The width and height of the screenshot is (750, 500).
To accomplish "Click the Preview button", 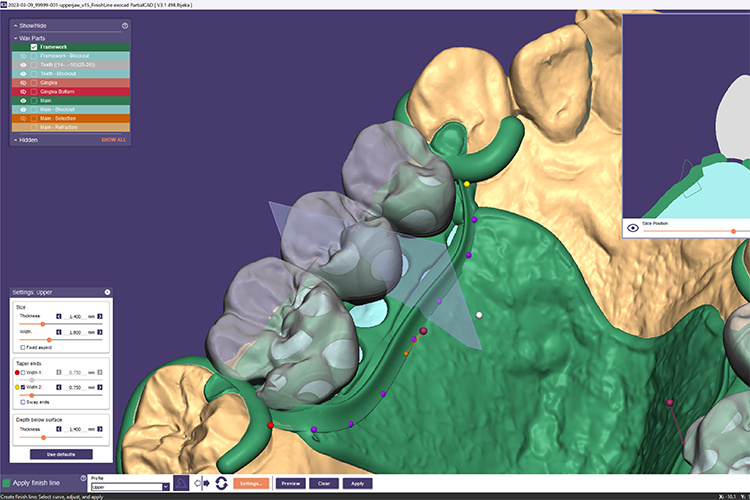I will coord(291,483).
